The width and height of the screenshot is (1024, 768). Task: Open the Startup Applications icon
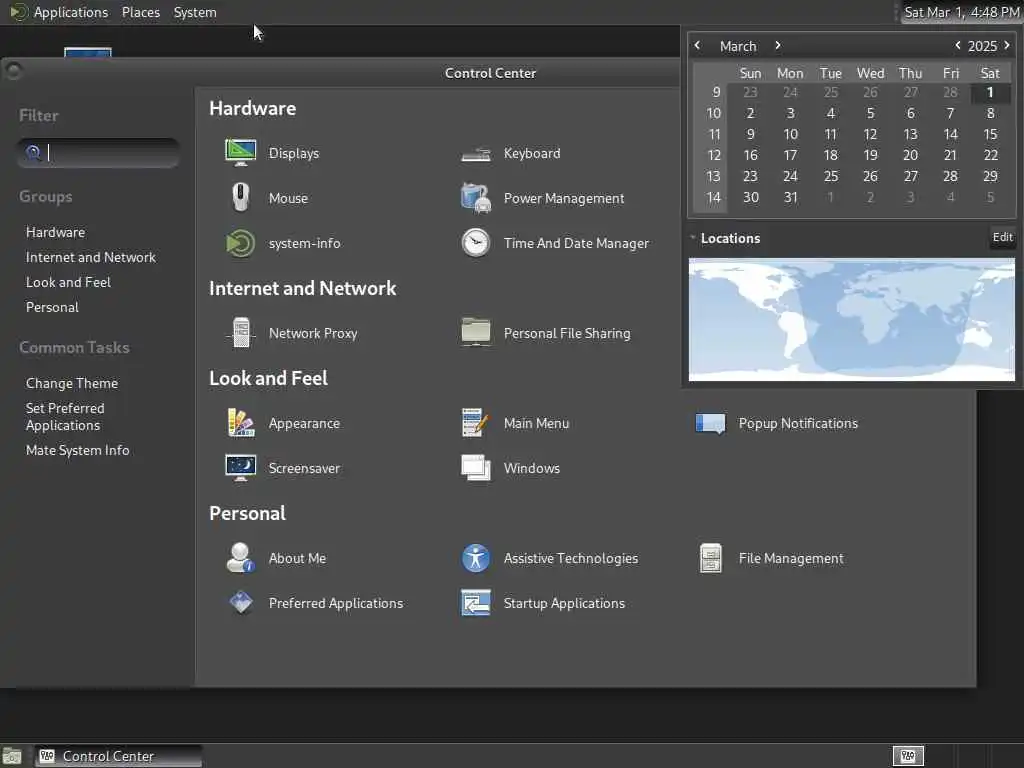click(475, 603)
